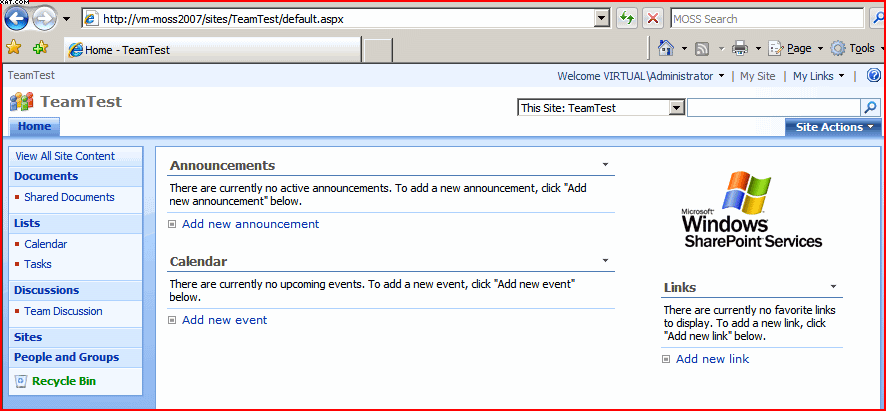Click the green Refresh page icon
This screenshot has height=411, width=886.
point(627,18)
